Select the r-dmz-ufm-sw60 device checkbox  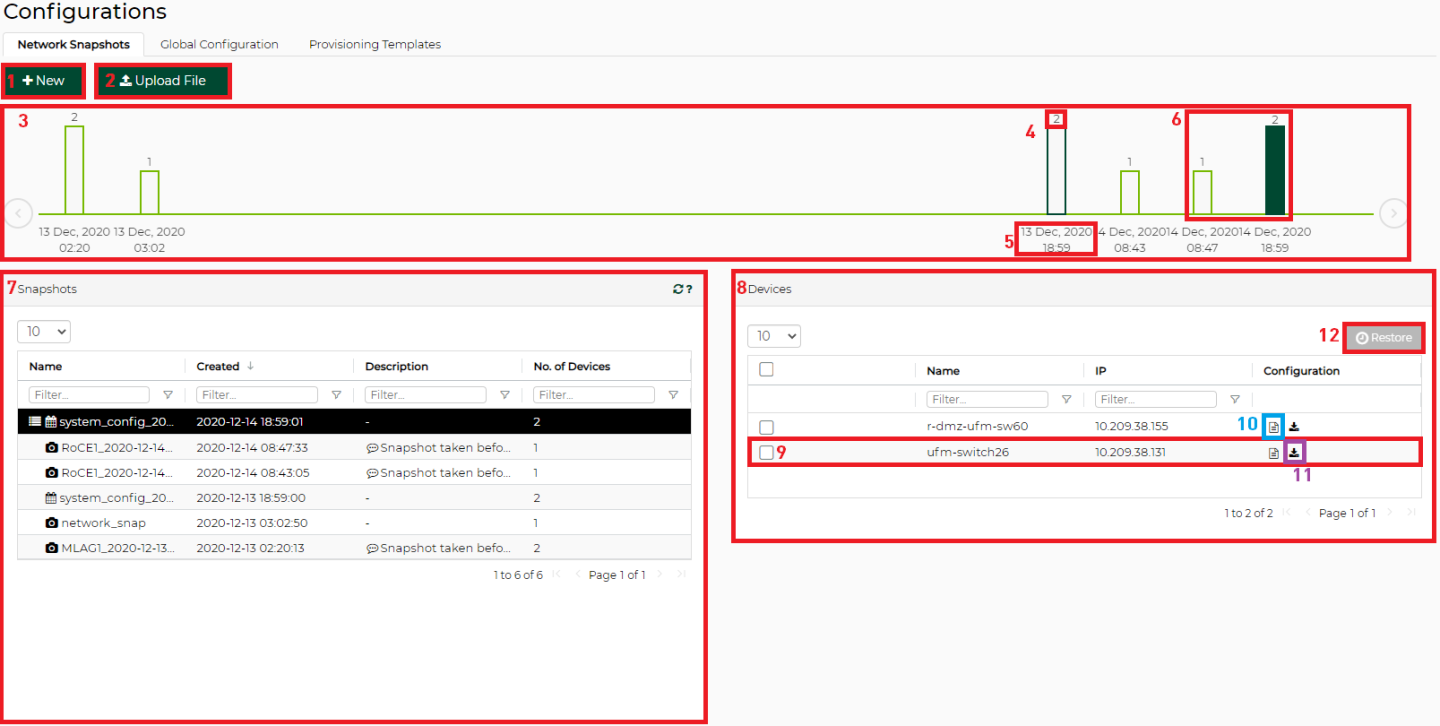(766, 427)
